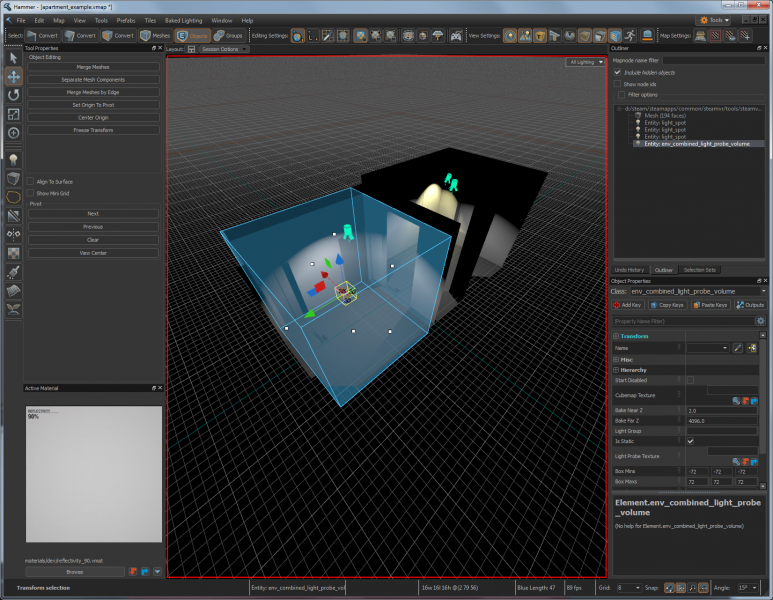
Task: Click the first Map Settings icon
Action: [700, 35]
